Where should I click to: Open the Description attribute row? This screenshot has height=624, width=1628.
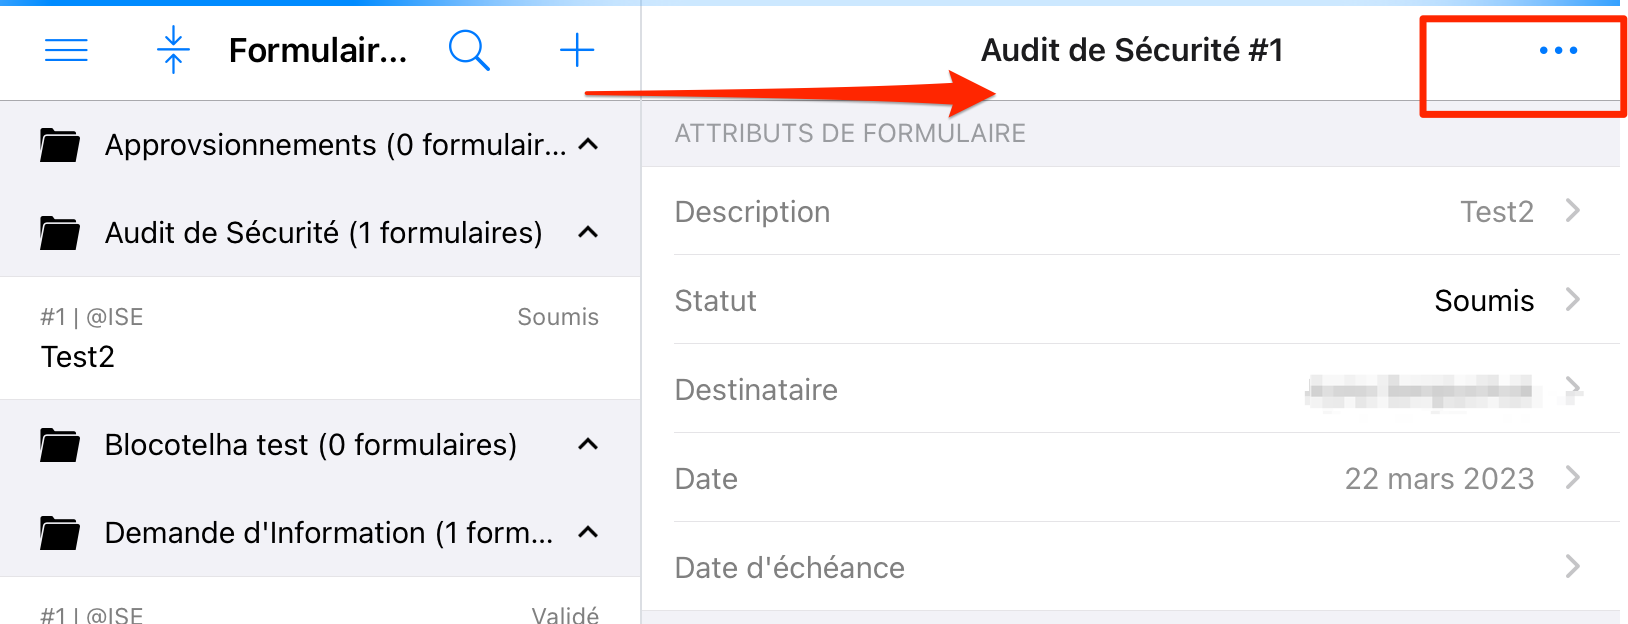click(1130, 211)
